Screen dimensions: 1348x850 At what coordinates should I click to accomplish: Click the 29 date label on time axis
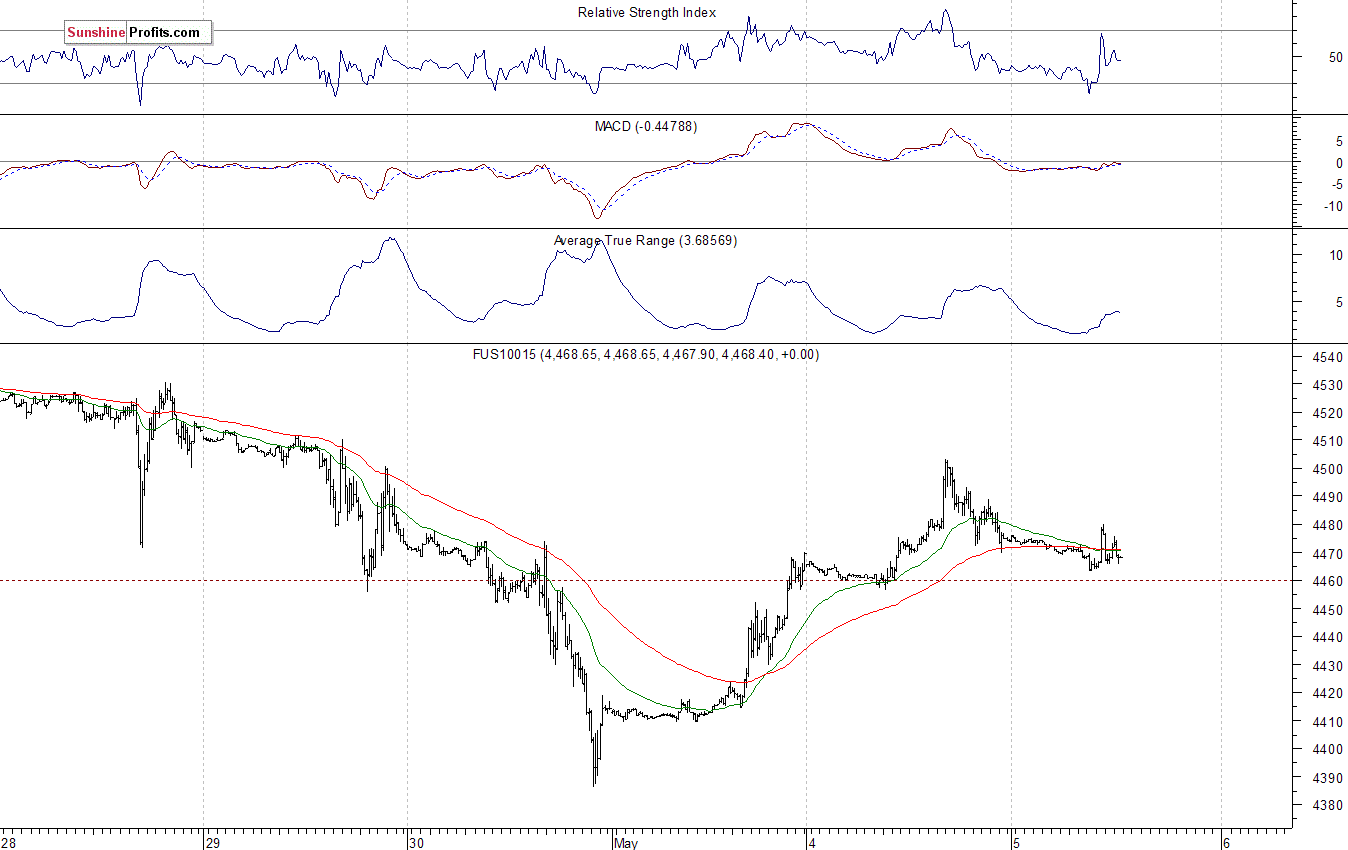coord(213,843)
